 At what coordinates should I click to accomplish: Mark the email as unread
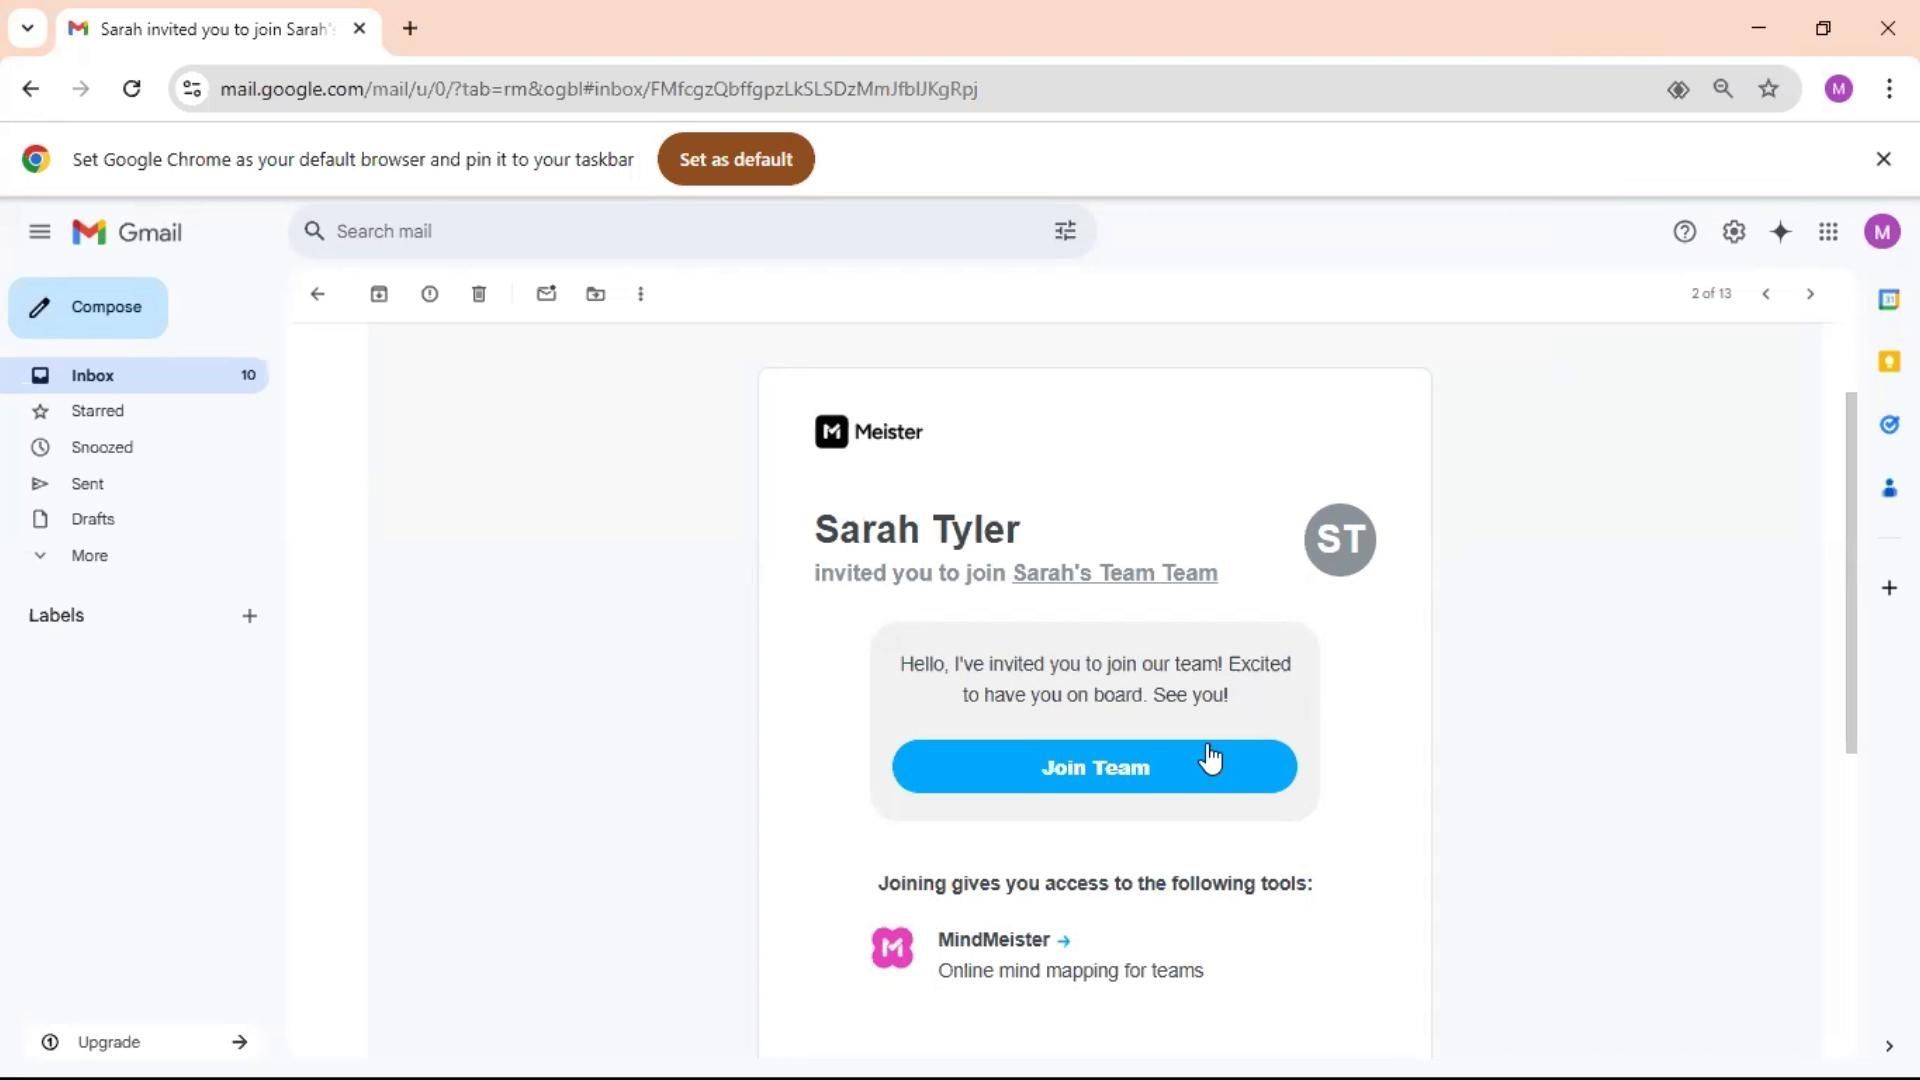coord(546,294)
